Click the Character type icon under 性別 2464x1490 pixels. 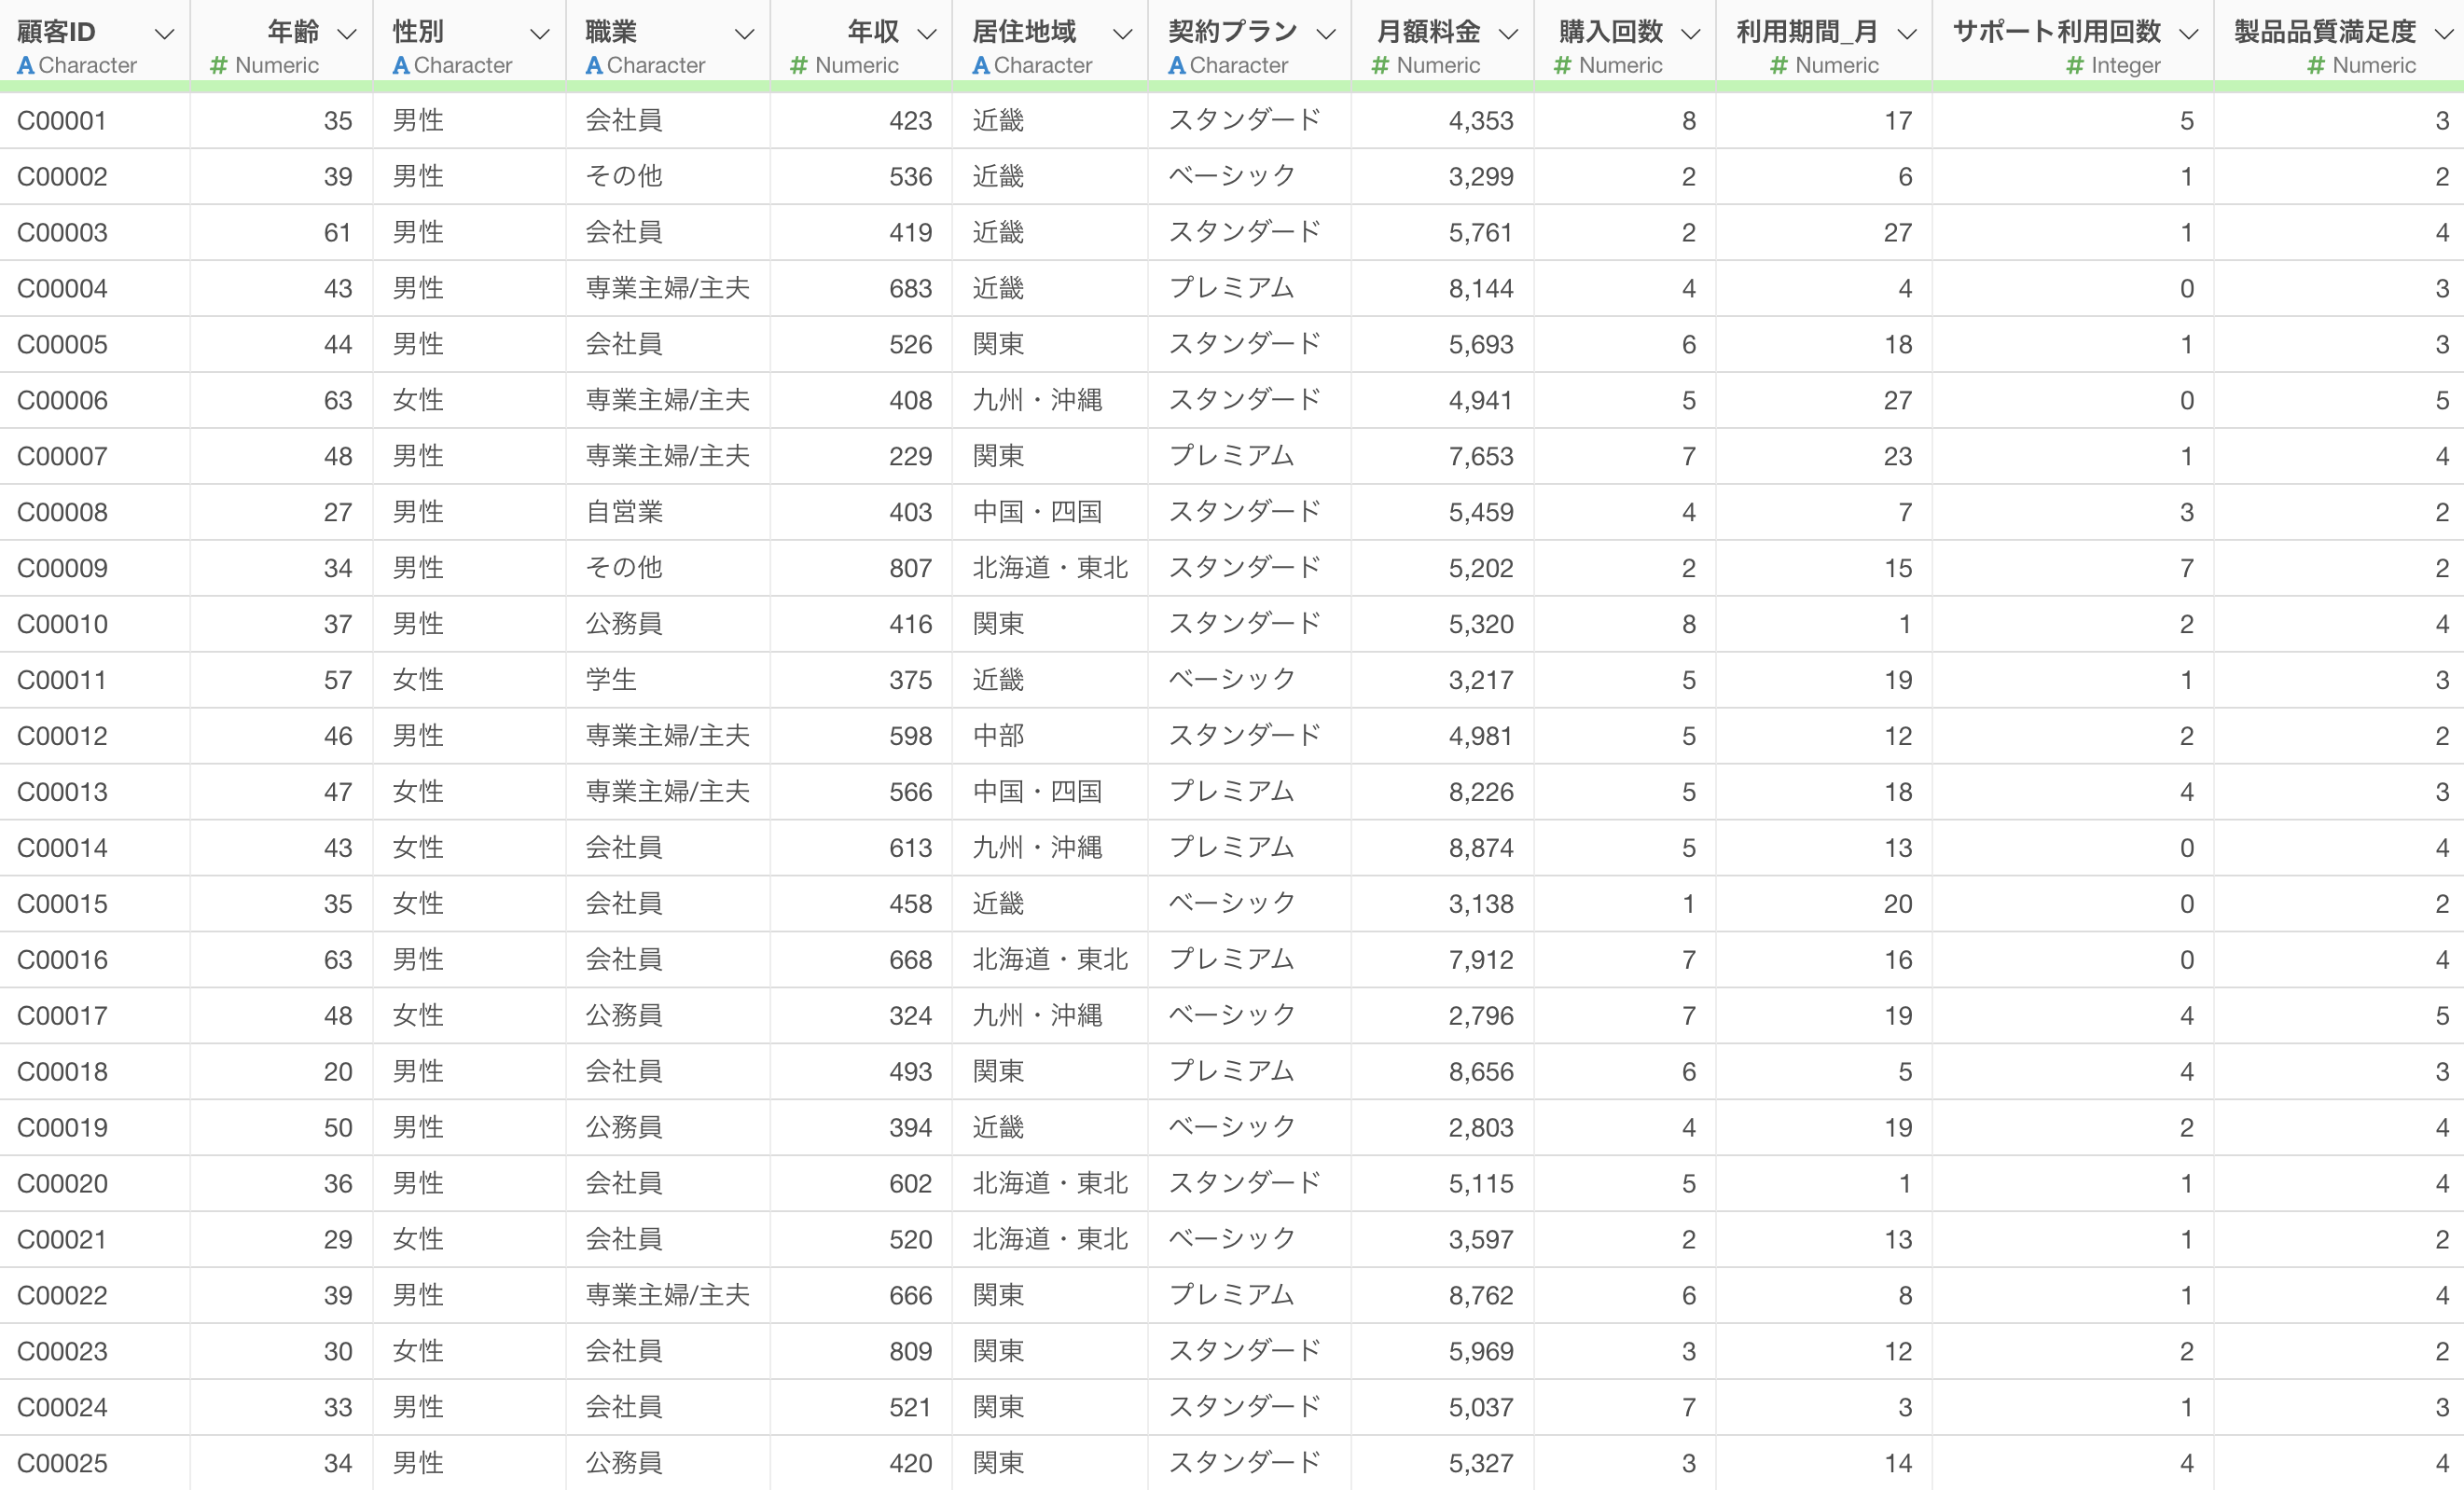[401, 66]
